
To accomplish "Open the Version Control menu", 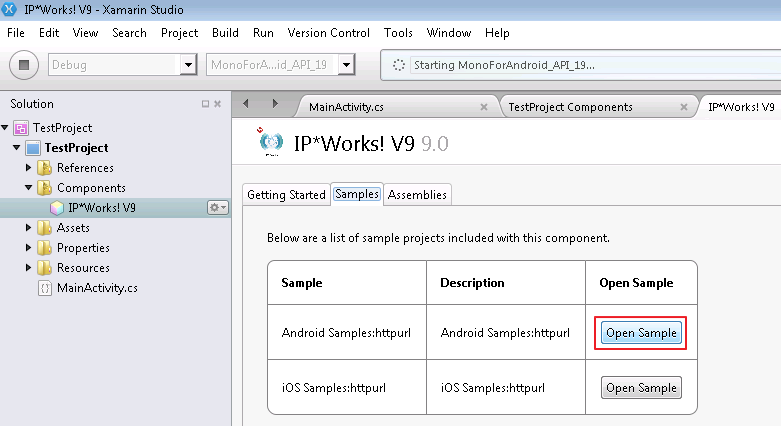I will click(x=328, y=33).
